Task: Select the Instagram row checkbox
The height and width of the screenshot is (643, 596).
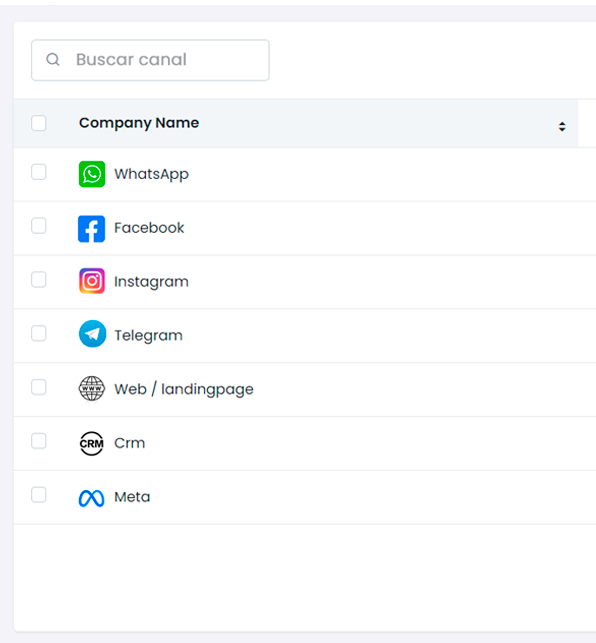Action: pos(39,280)
